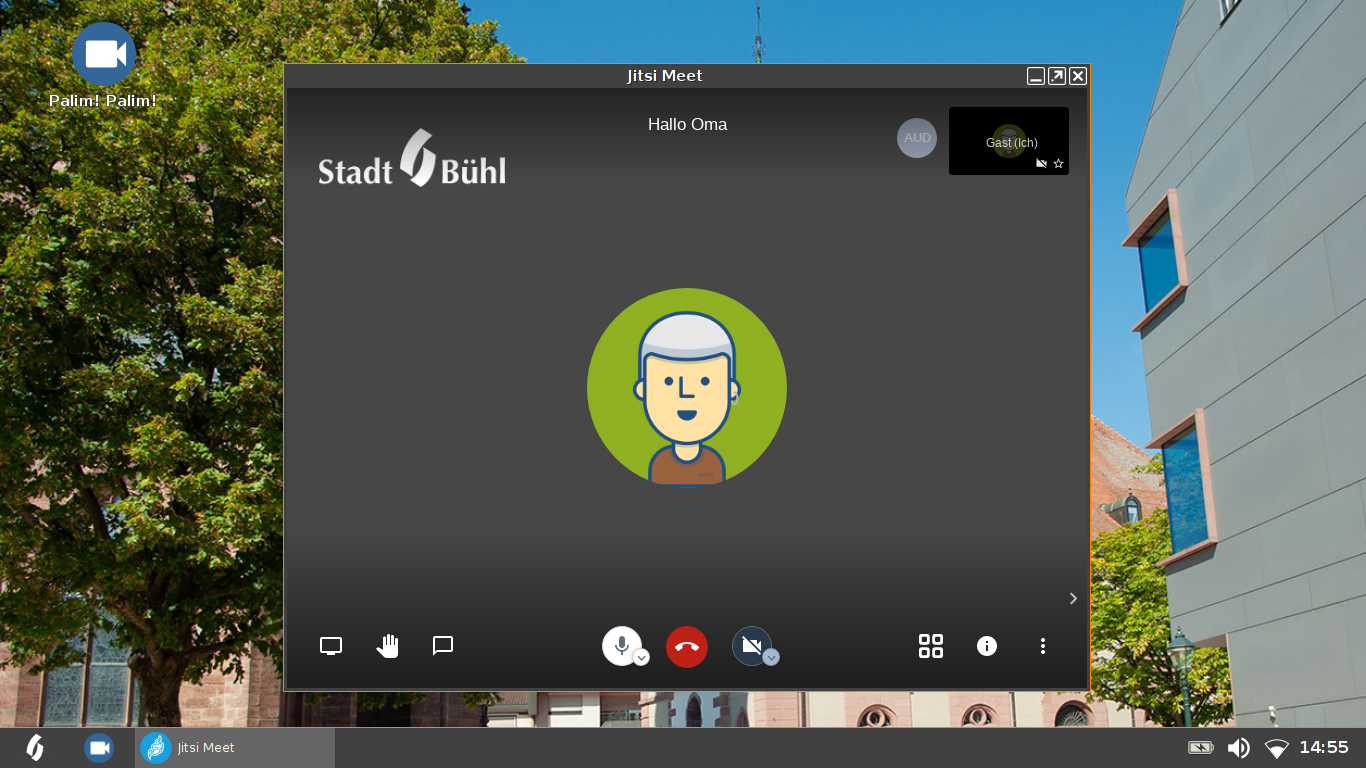The height and width of the screenshot is (768, 1366).
Task: Open the chat panel
Action: [443, 646]
